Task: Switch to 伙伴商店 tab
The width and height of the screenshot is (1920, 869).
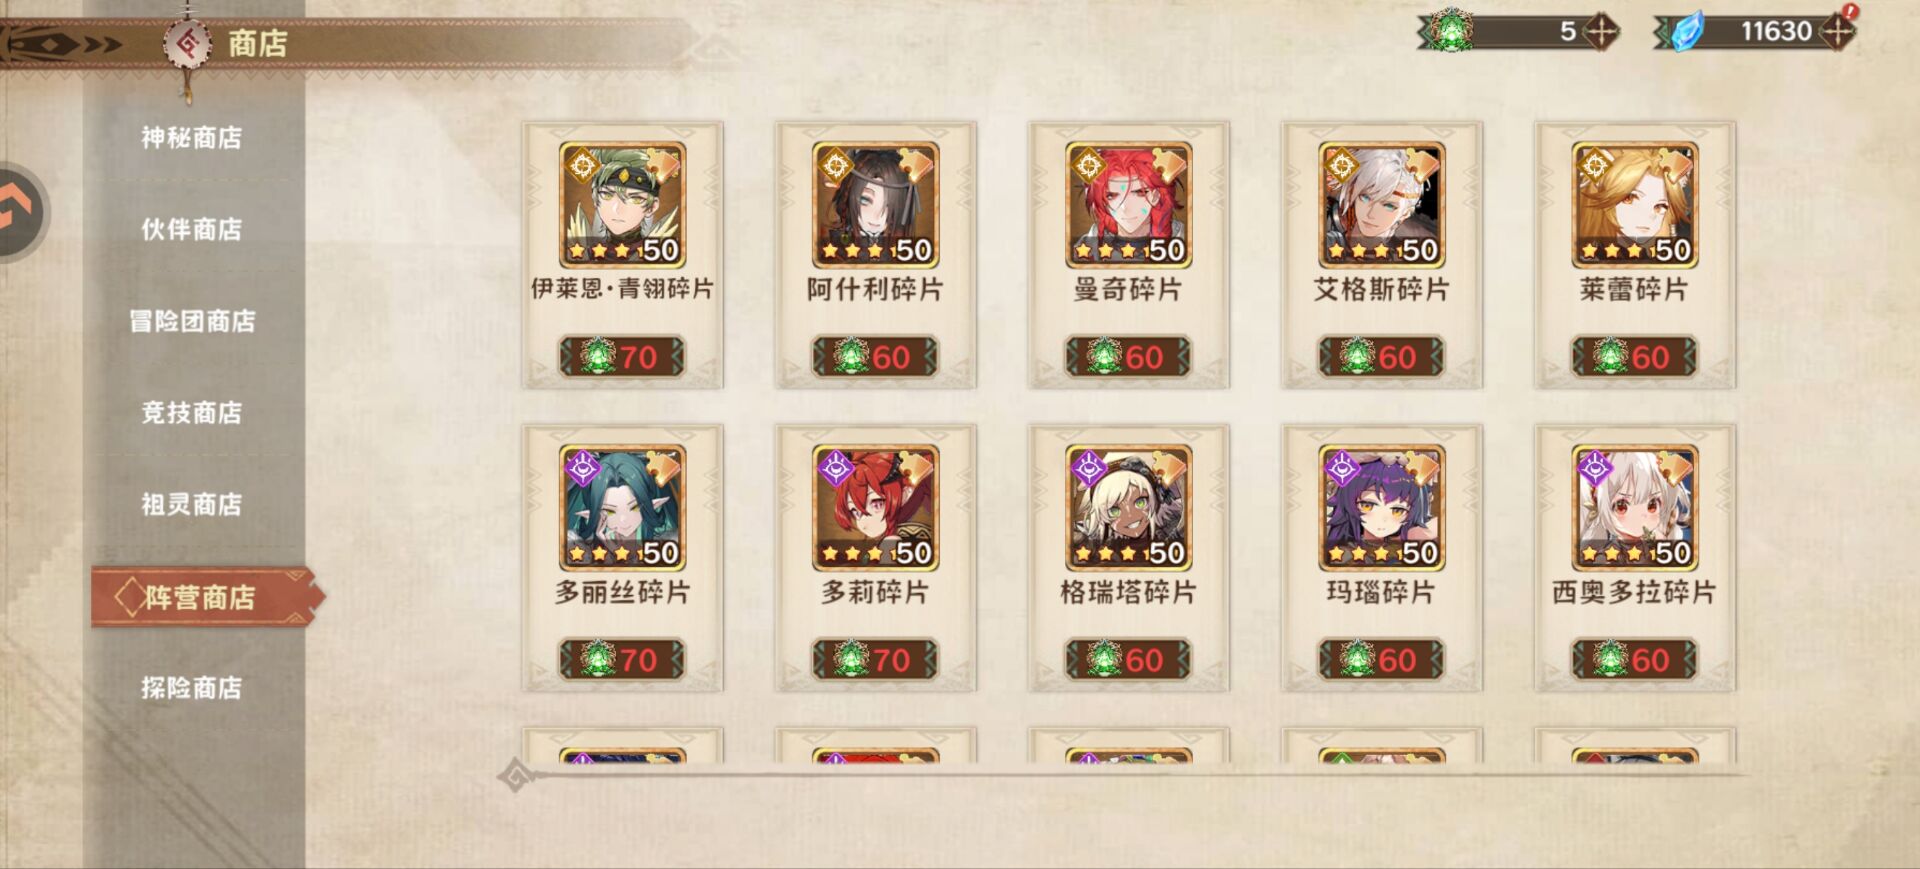Action: (x=192, y=229)
